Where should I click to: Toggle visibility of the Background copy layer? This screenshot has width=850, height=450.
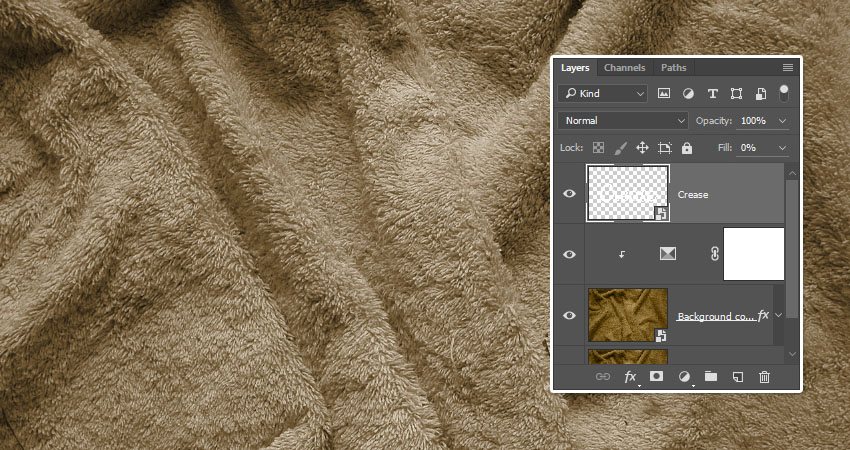point(570,315)
